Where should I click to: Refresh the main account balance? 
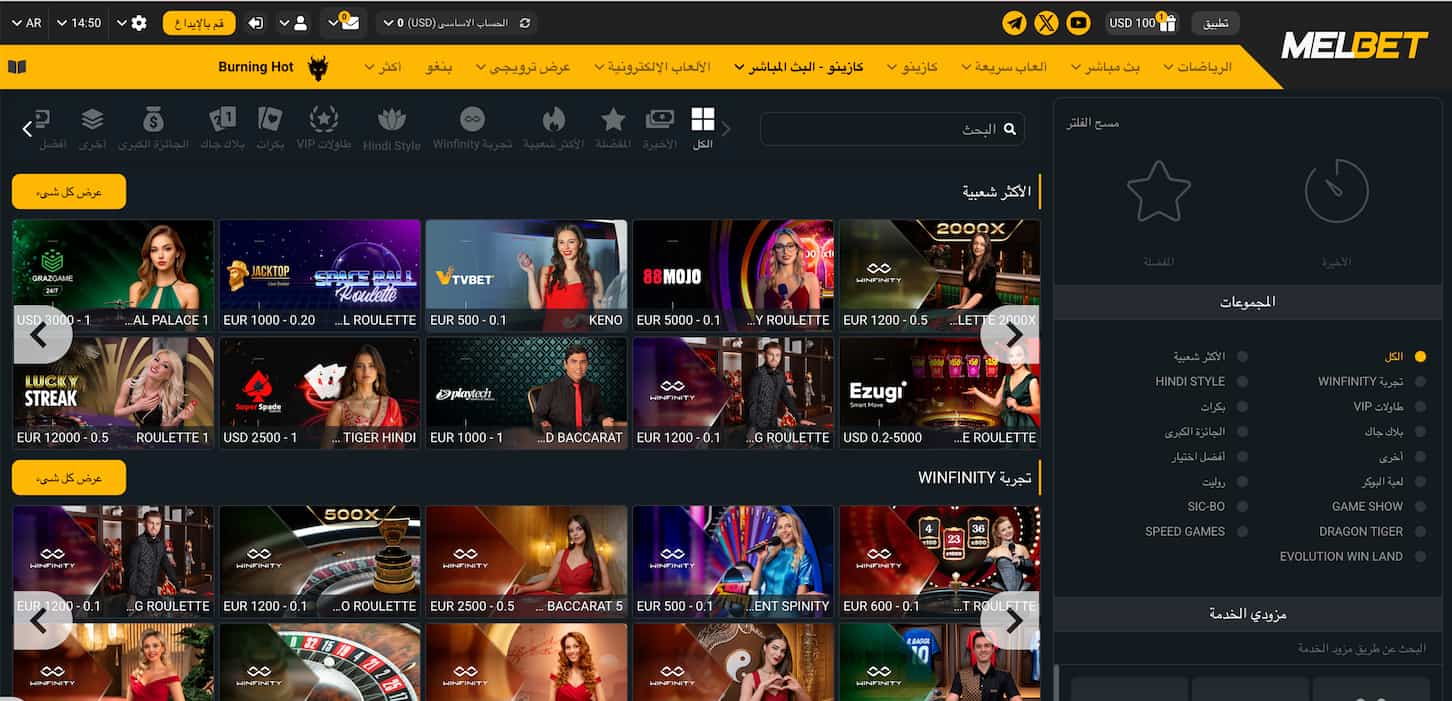pyautogui.click(x=525, y=22)
